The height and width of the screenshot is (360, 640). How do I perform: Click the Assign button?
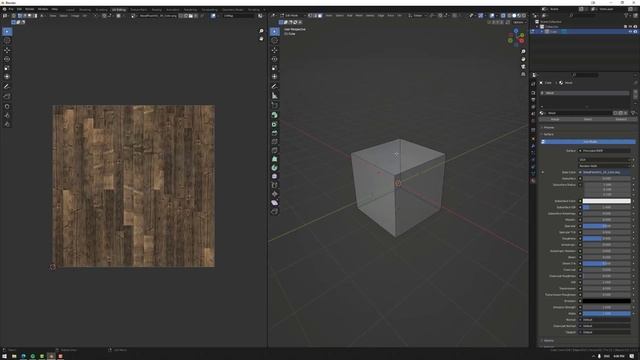pos(555,119)
